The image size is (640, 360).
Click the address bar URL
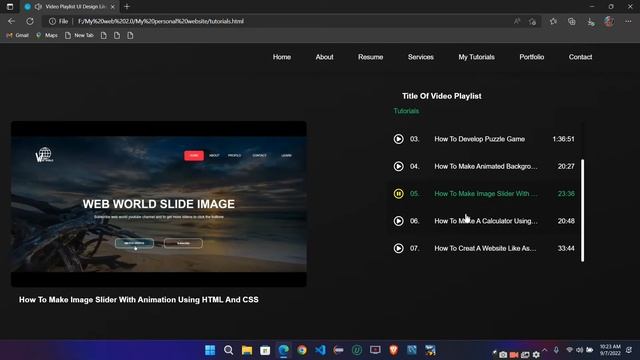(x=161, y=21)
